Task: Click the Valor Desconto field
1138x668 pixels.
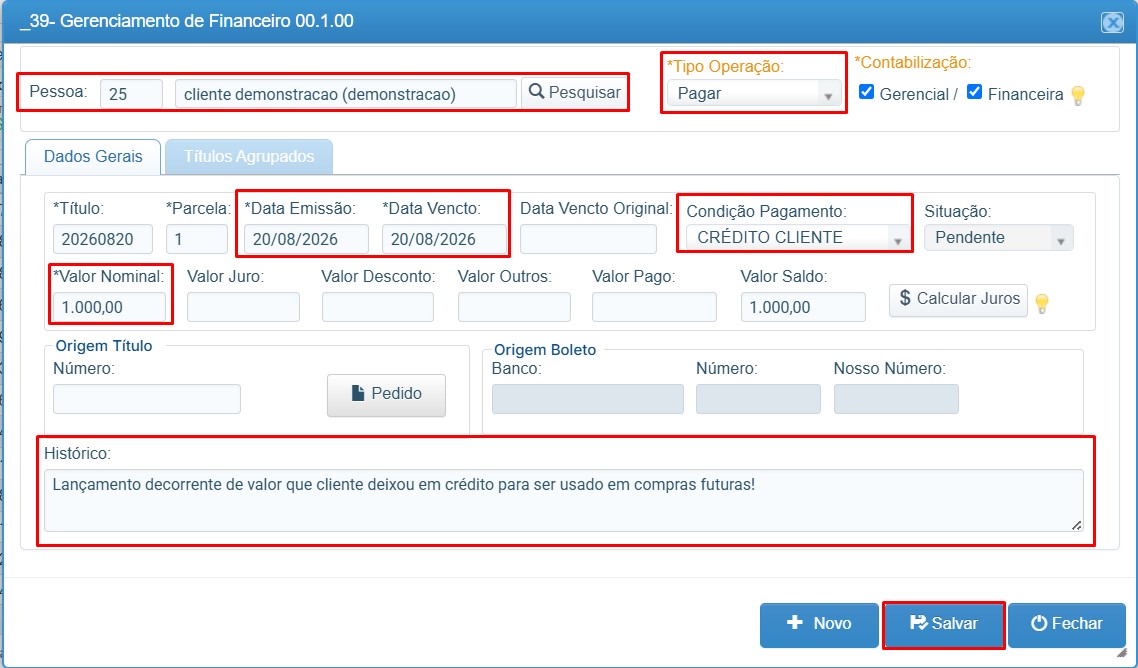Action: (378, 307)
